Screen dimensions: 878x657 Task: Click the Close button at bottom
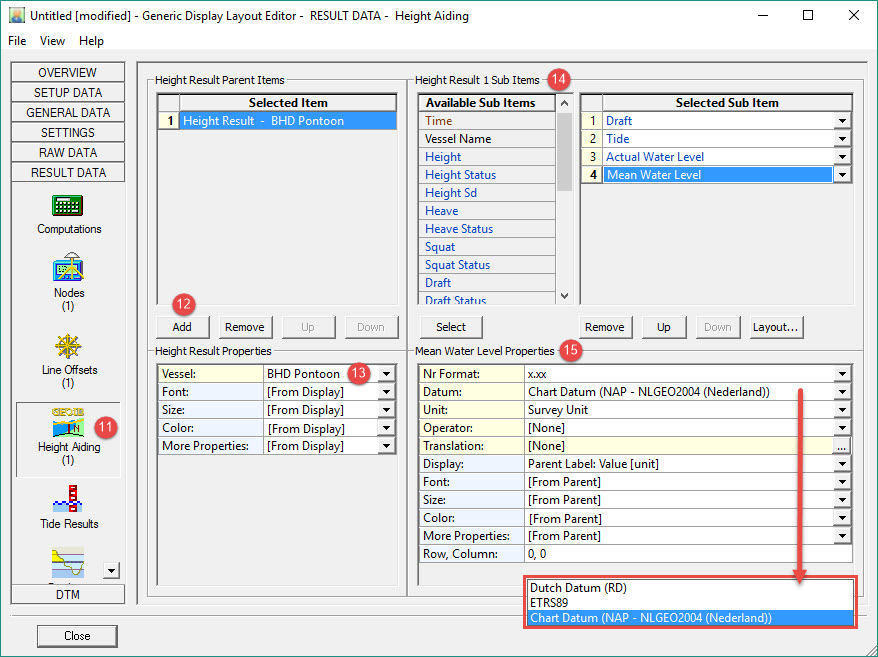(77, 636)
